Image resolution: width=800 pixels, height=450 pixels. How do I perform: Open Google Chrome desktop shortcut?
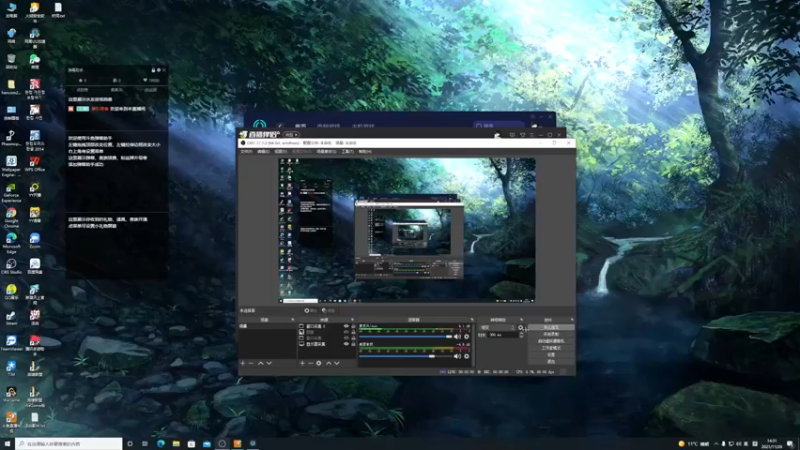tap(11, 216)
